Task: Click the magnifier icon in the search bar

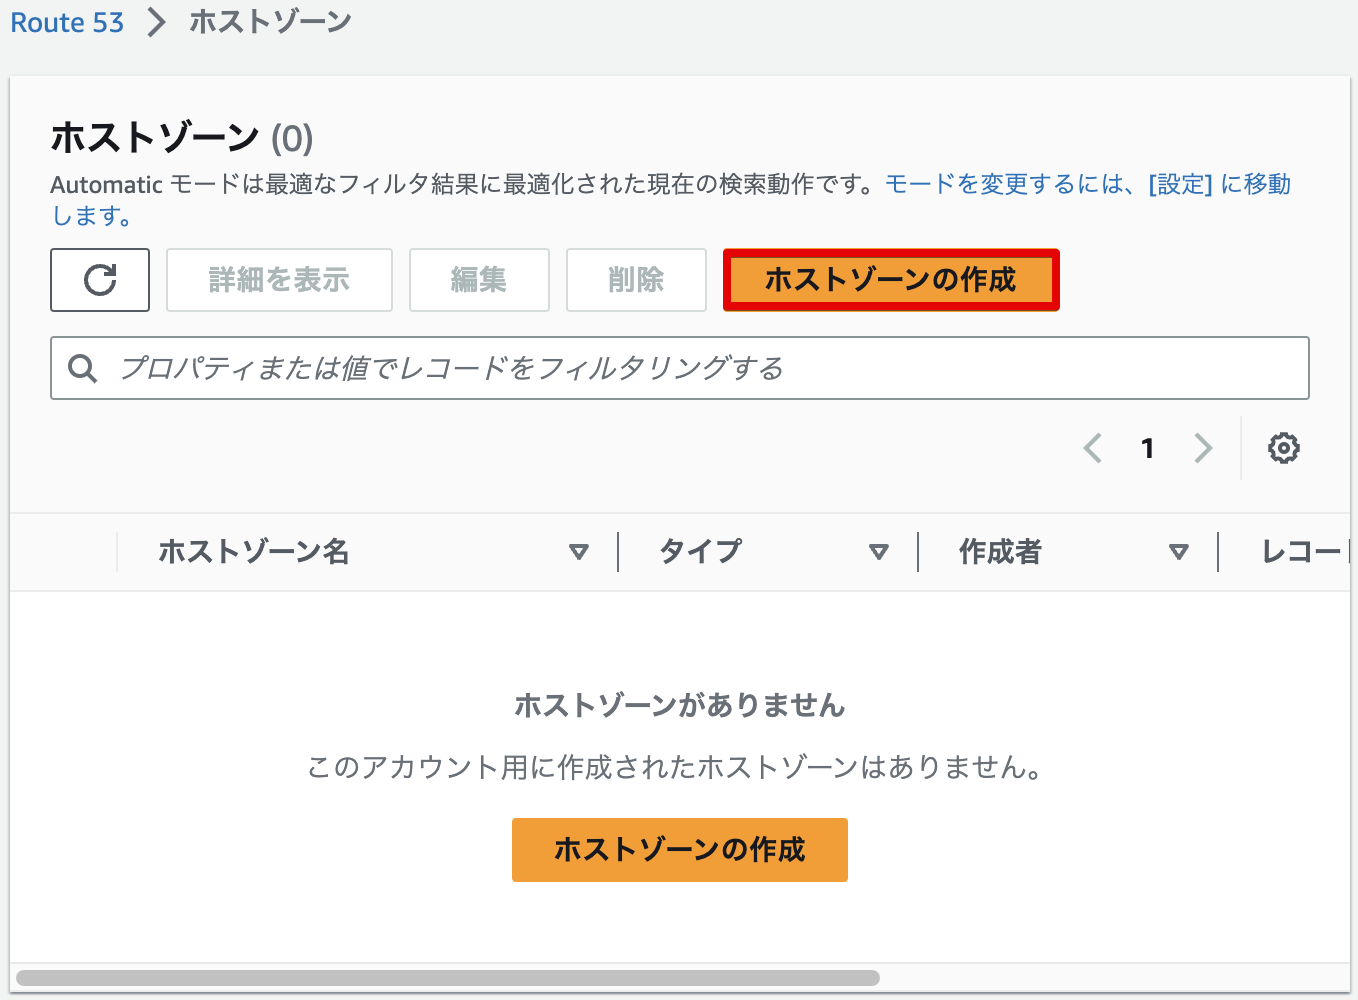Action: [x=83, y=368]
